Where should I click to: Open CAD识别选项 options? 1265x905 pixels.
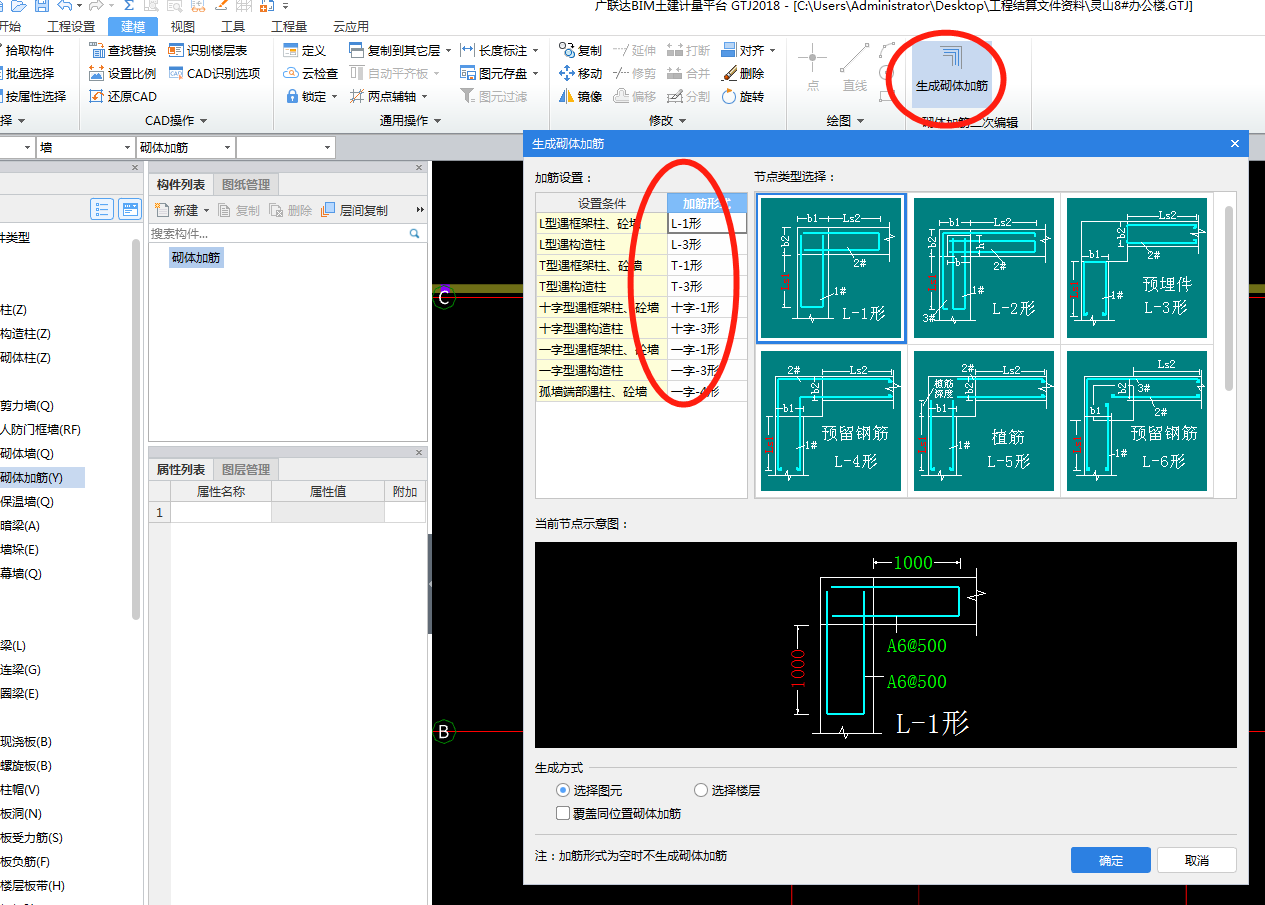(x=214, y=73)
